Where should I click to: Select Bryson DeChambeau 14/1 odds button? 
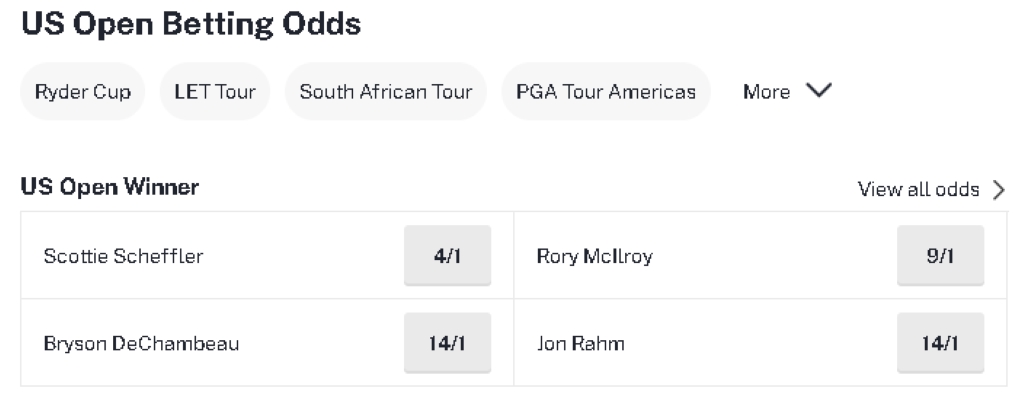pos(447,344)
